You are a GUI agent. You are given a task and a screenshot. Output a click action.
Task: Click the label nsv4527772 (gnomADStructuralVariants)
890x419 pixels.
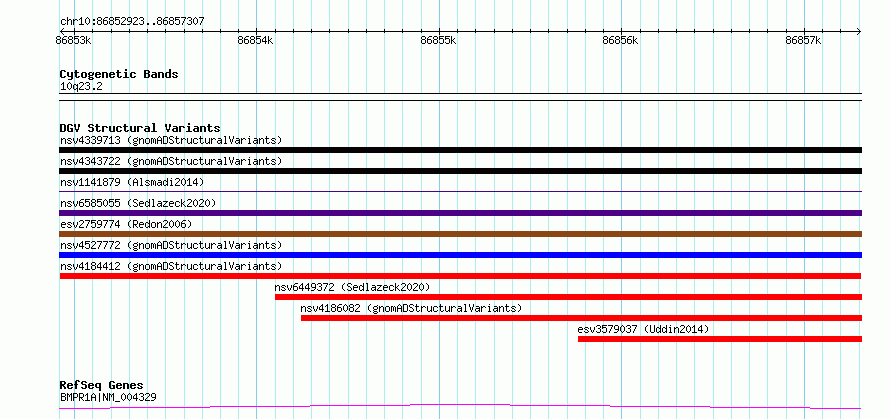171,245
